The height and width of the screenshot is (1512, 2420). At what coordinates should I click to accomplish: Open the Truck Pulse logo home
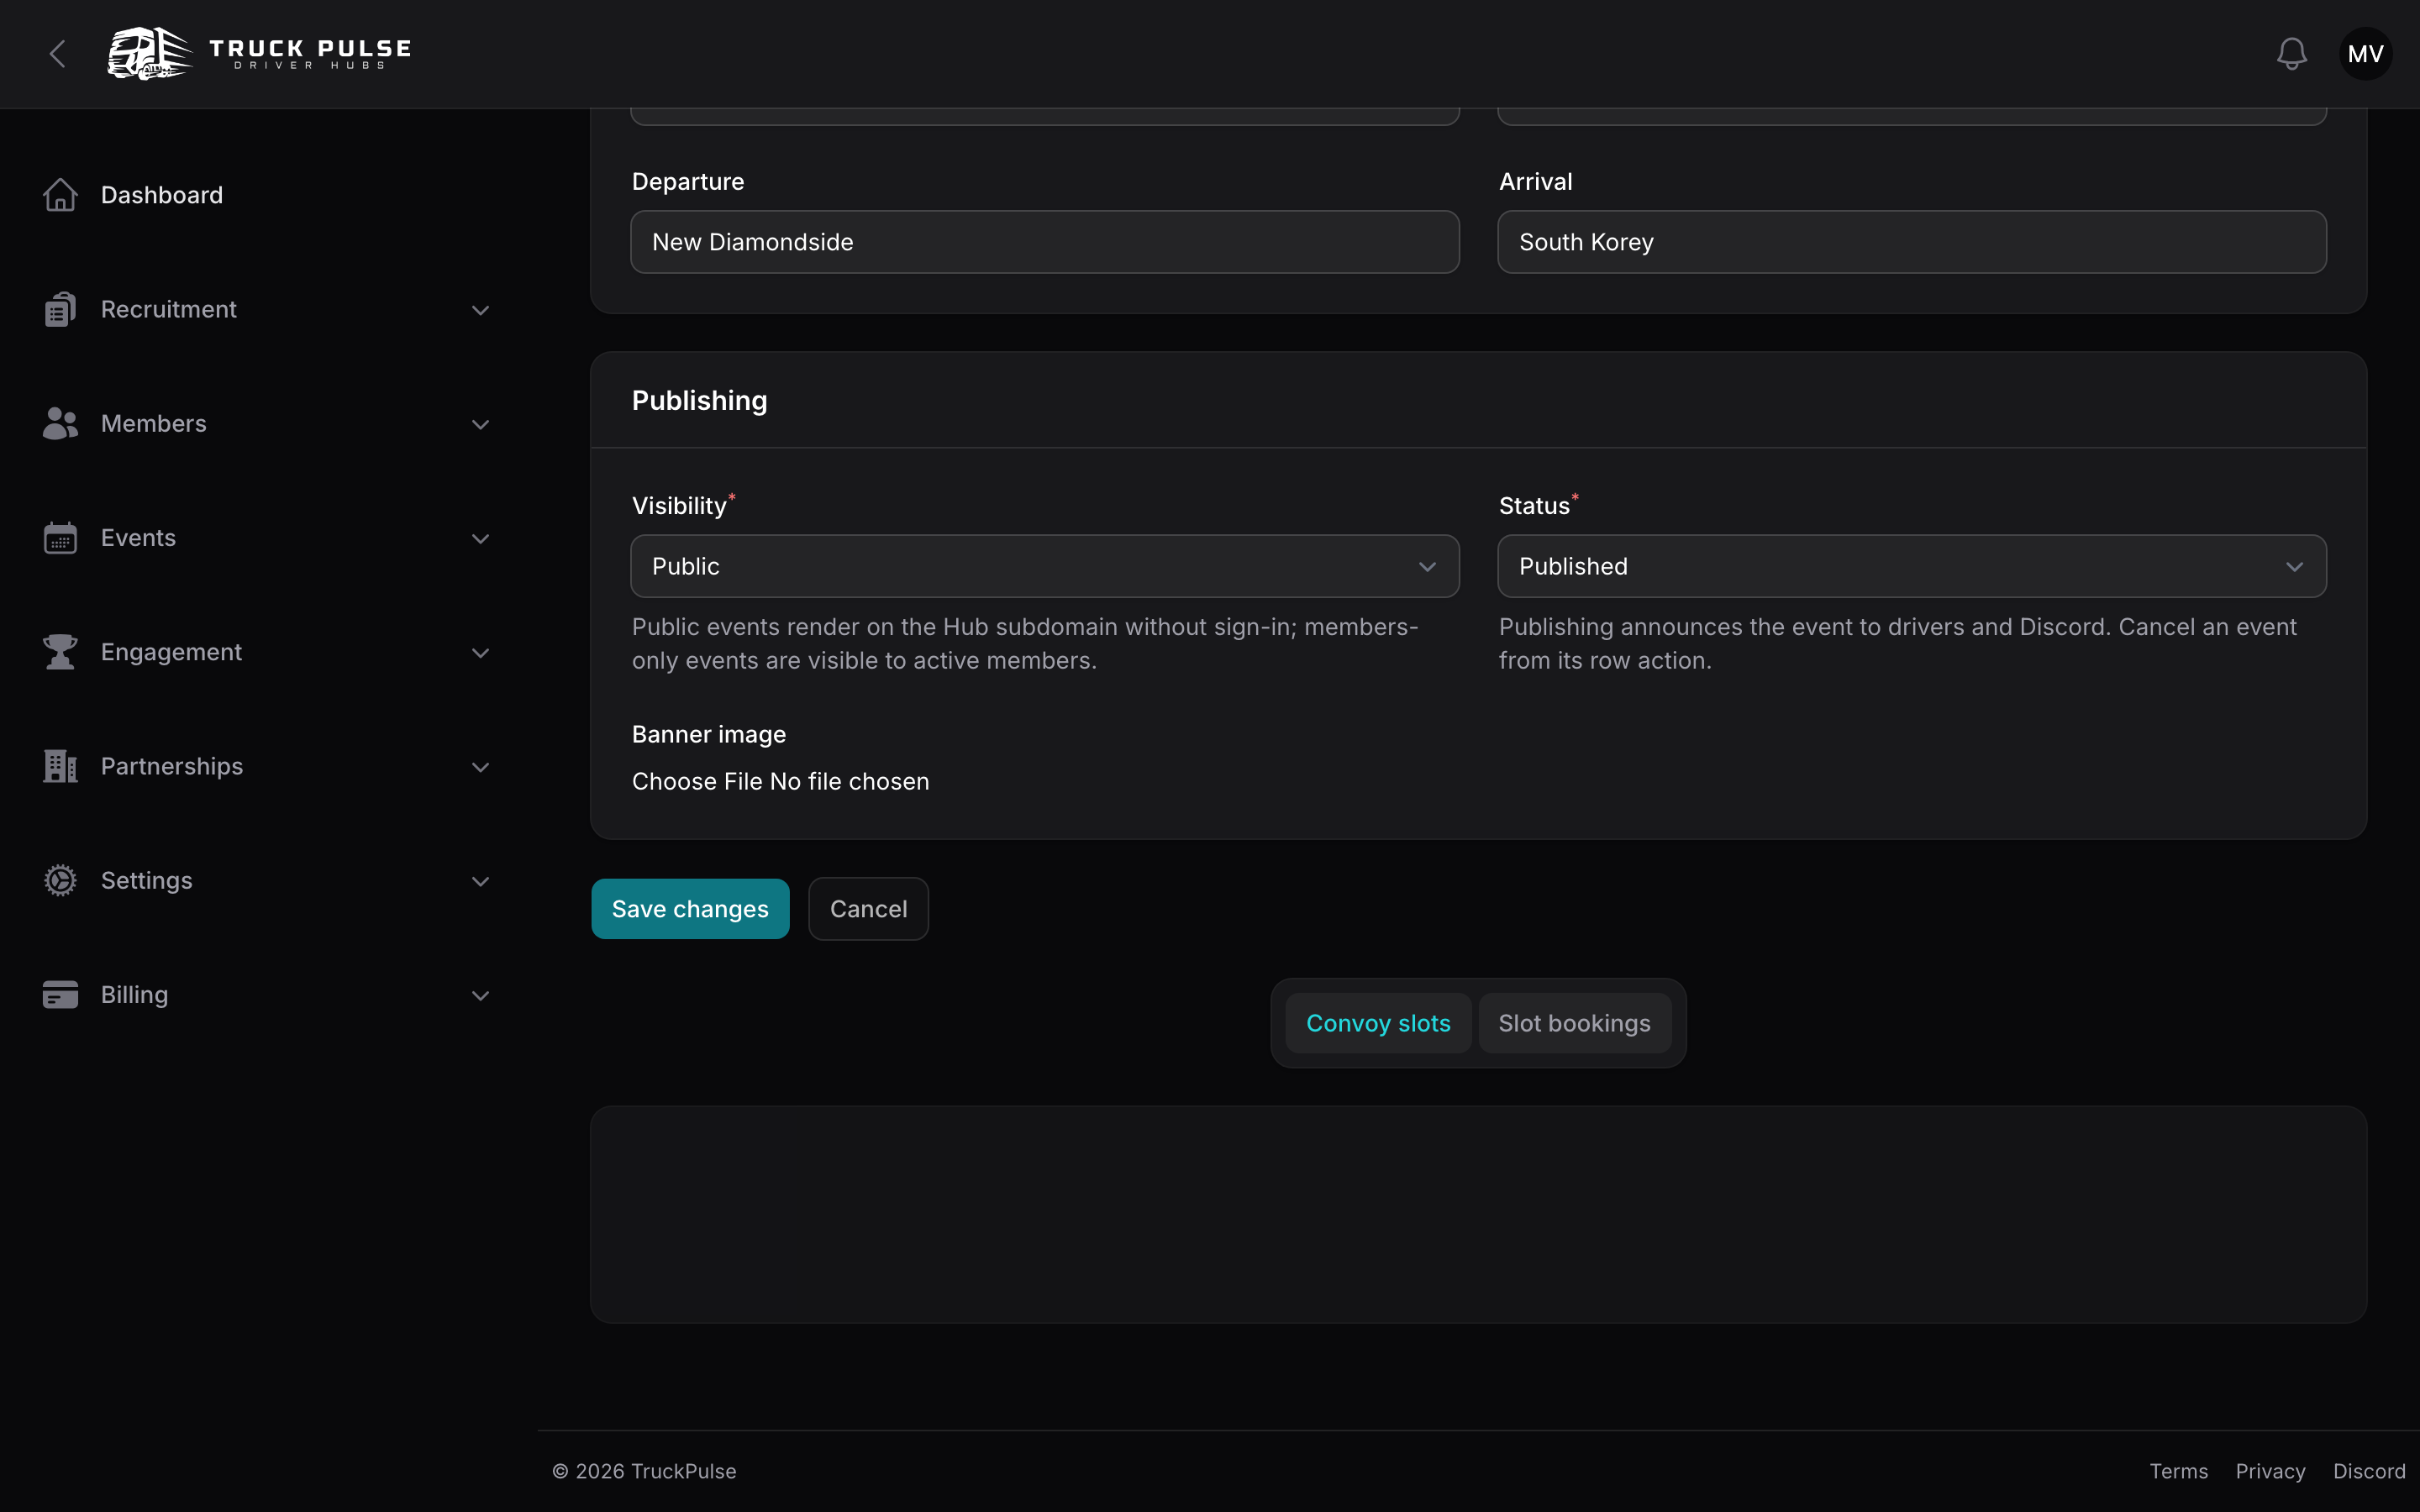(x=260, y=54)
